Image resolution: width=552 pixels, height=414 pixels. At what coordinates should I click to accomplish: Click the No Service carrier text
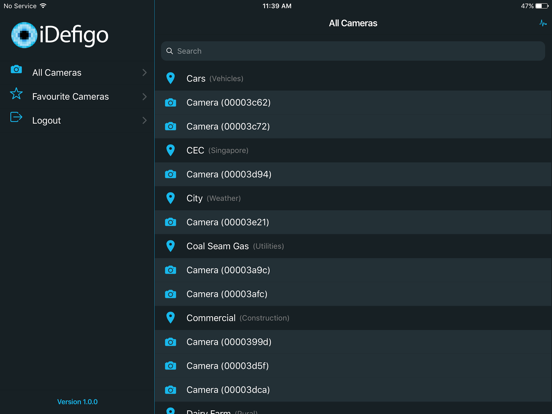[x=20, y=6]
